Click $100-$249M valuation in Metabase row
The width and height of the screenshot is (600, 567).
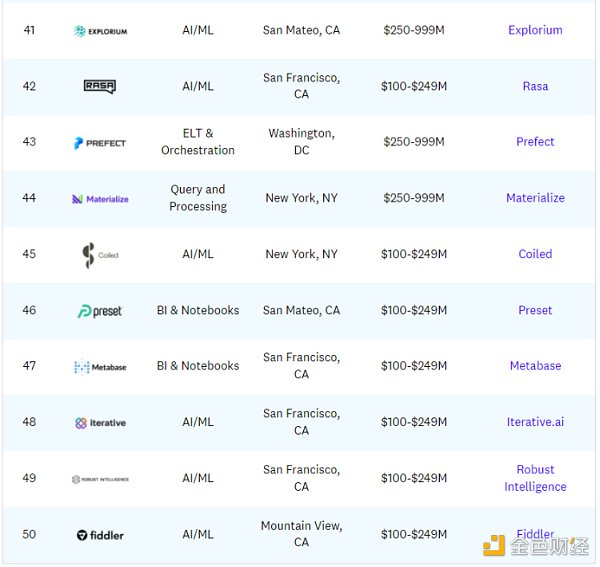click(414, 366)
